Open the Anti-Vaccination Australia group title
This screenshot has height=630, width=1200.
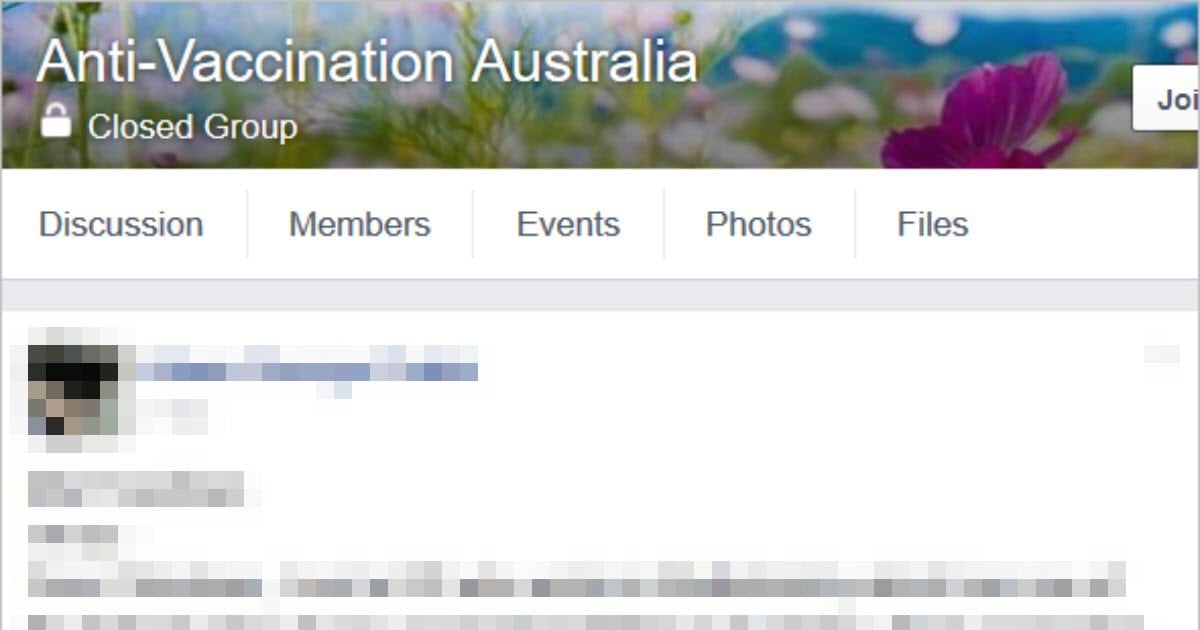click(367, 63)
